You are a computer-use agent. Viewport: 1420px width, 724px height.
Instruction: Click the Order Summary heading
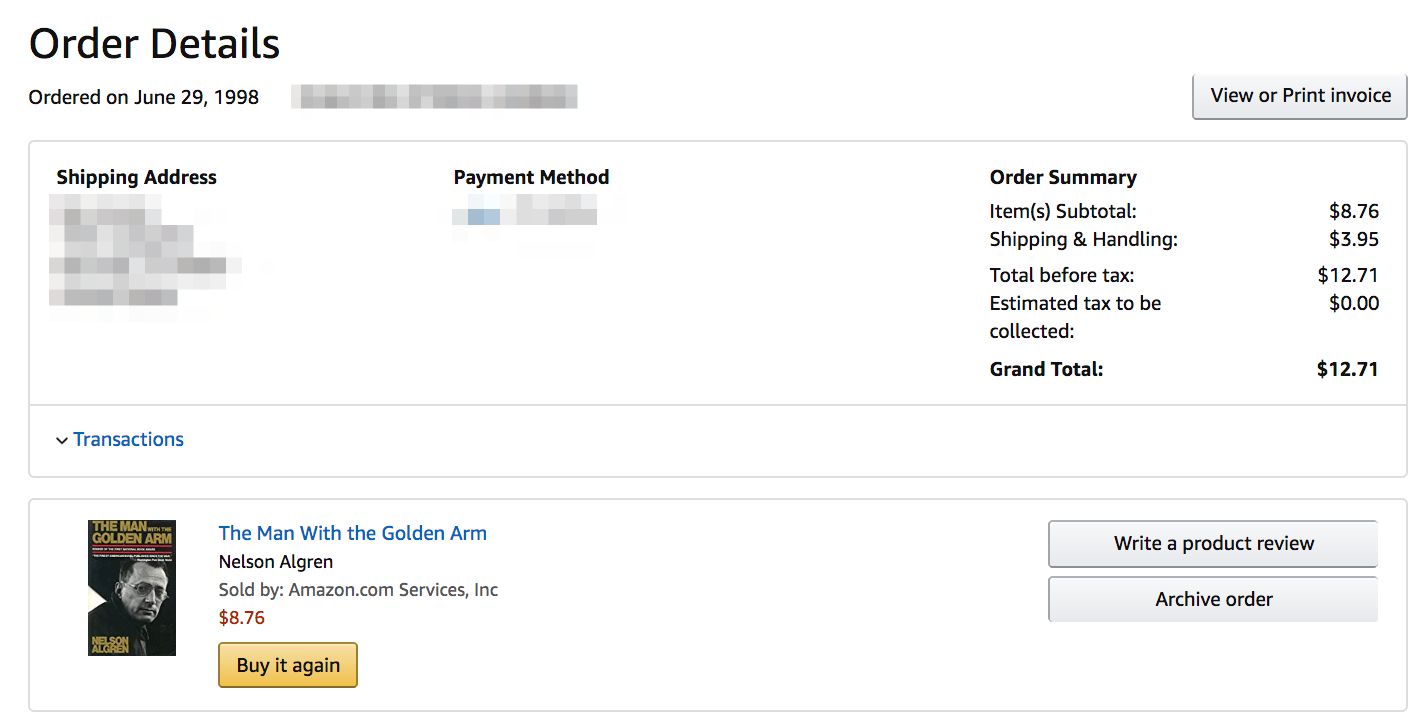coord(1063,178)
